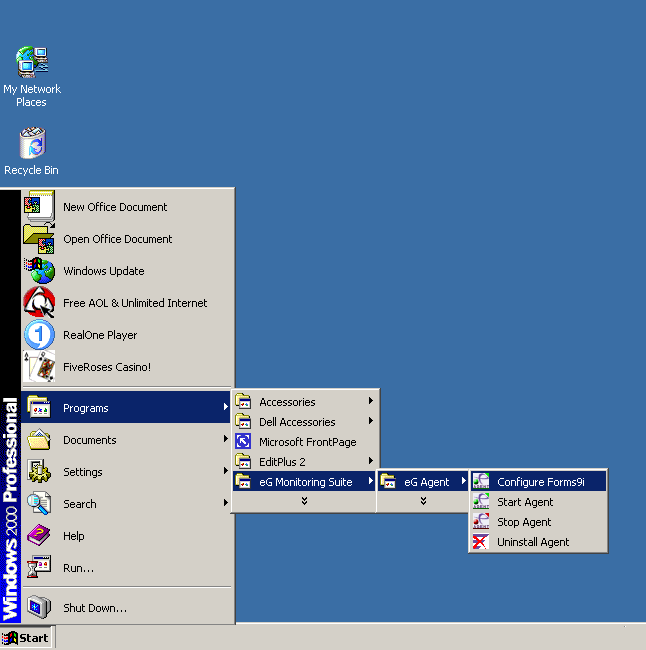Select Configure Forms9i menu entry
This screenshot has width=646, height=650.
click(x=538, y=481)
